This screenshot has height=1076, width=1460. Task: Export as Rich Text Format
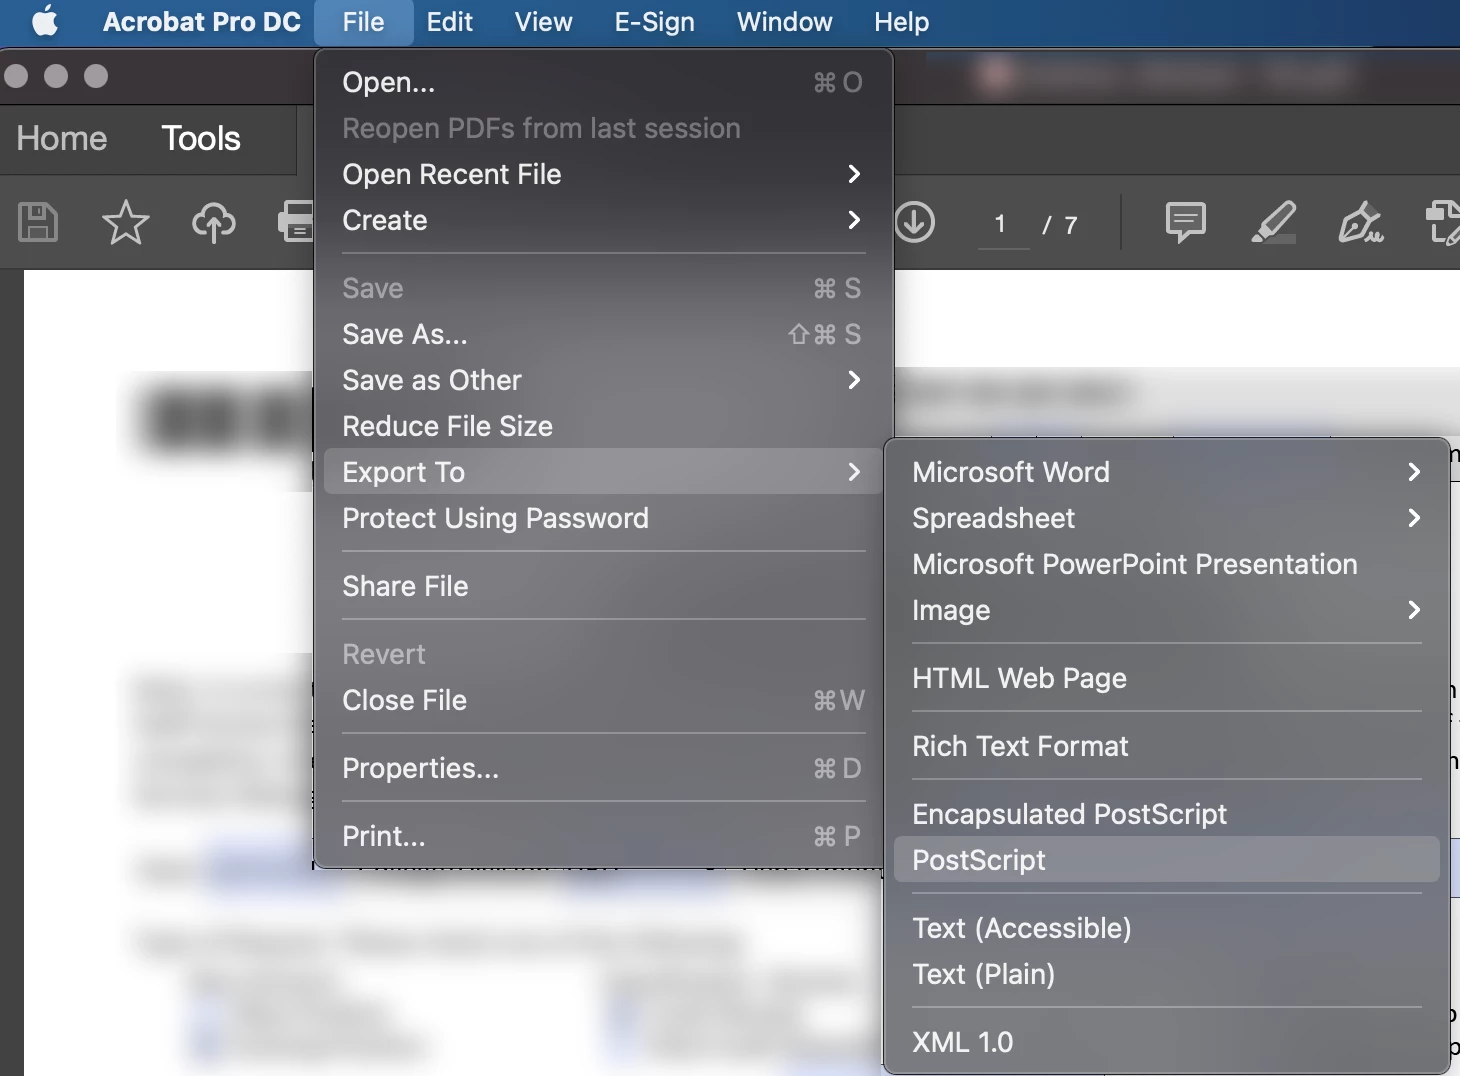click(x=1166, y=746)
